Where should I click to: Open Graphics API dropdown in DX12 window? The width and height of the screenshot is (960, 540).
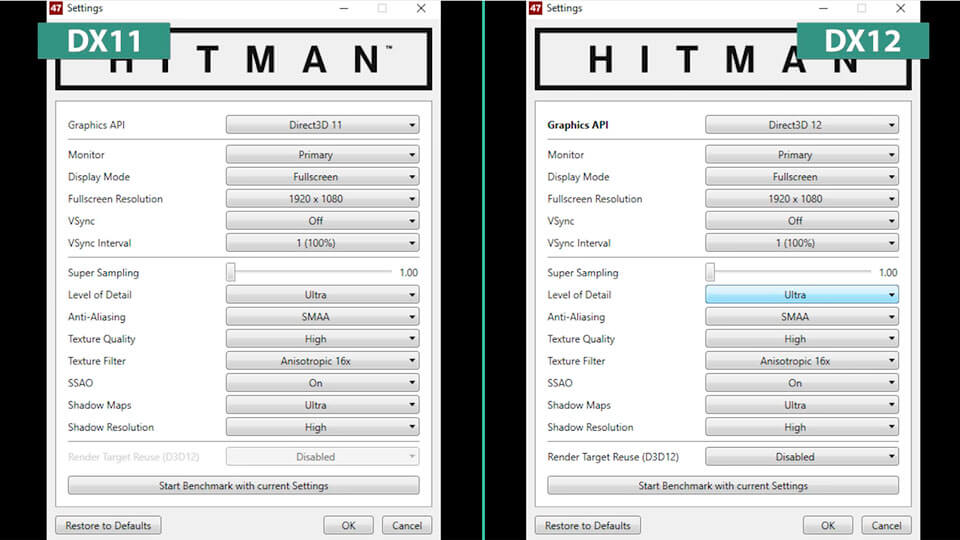802,125
